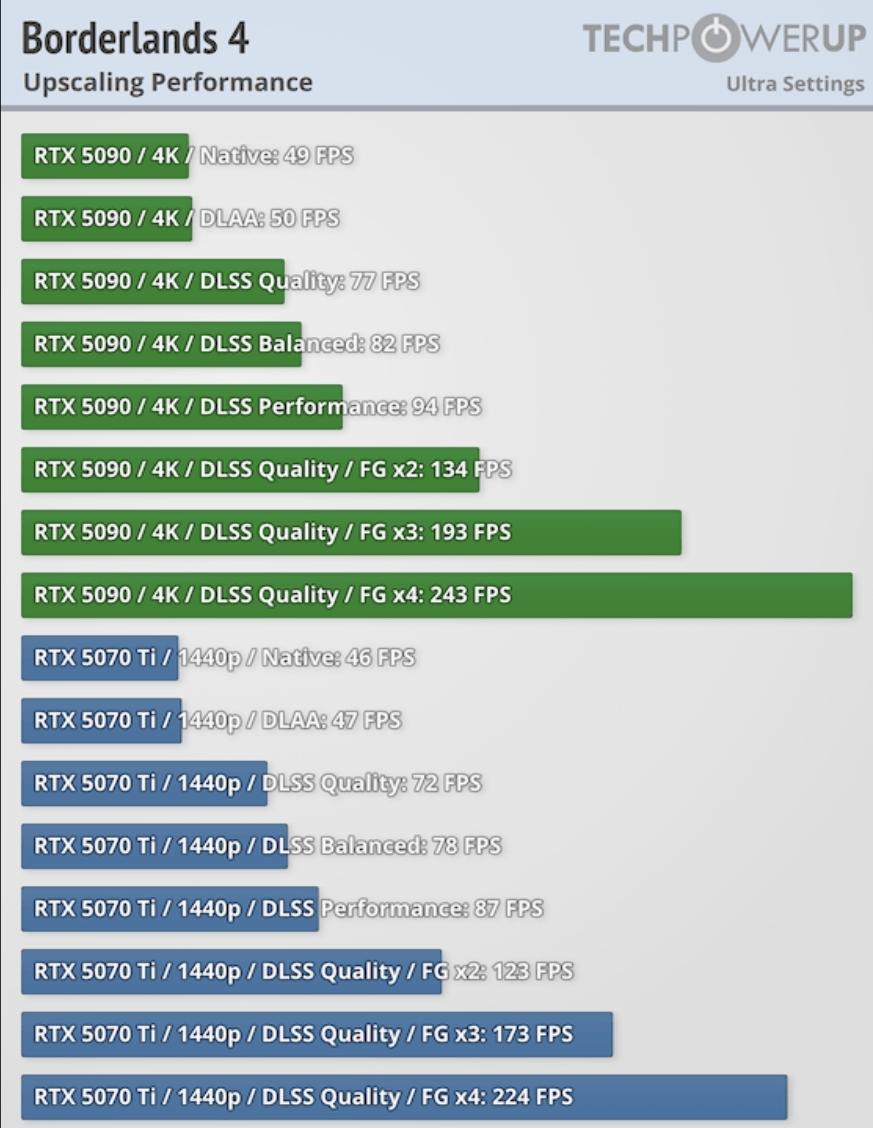Viewport: 873px width, 1128px height.
Task: Click the RTX 5090 DLSS Balanced 82 FPS bar
Action: coord(161,344)
